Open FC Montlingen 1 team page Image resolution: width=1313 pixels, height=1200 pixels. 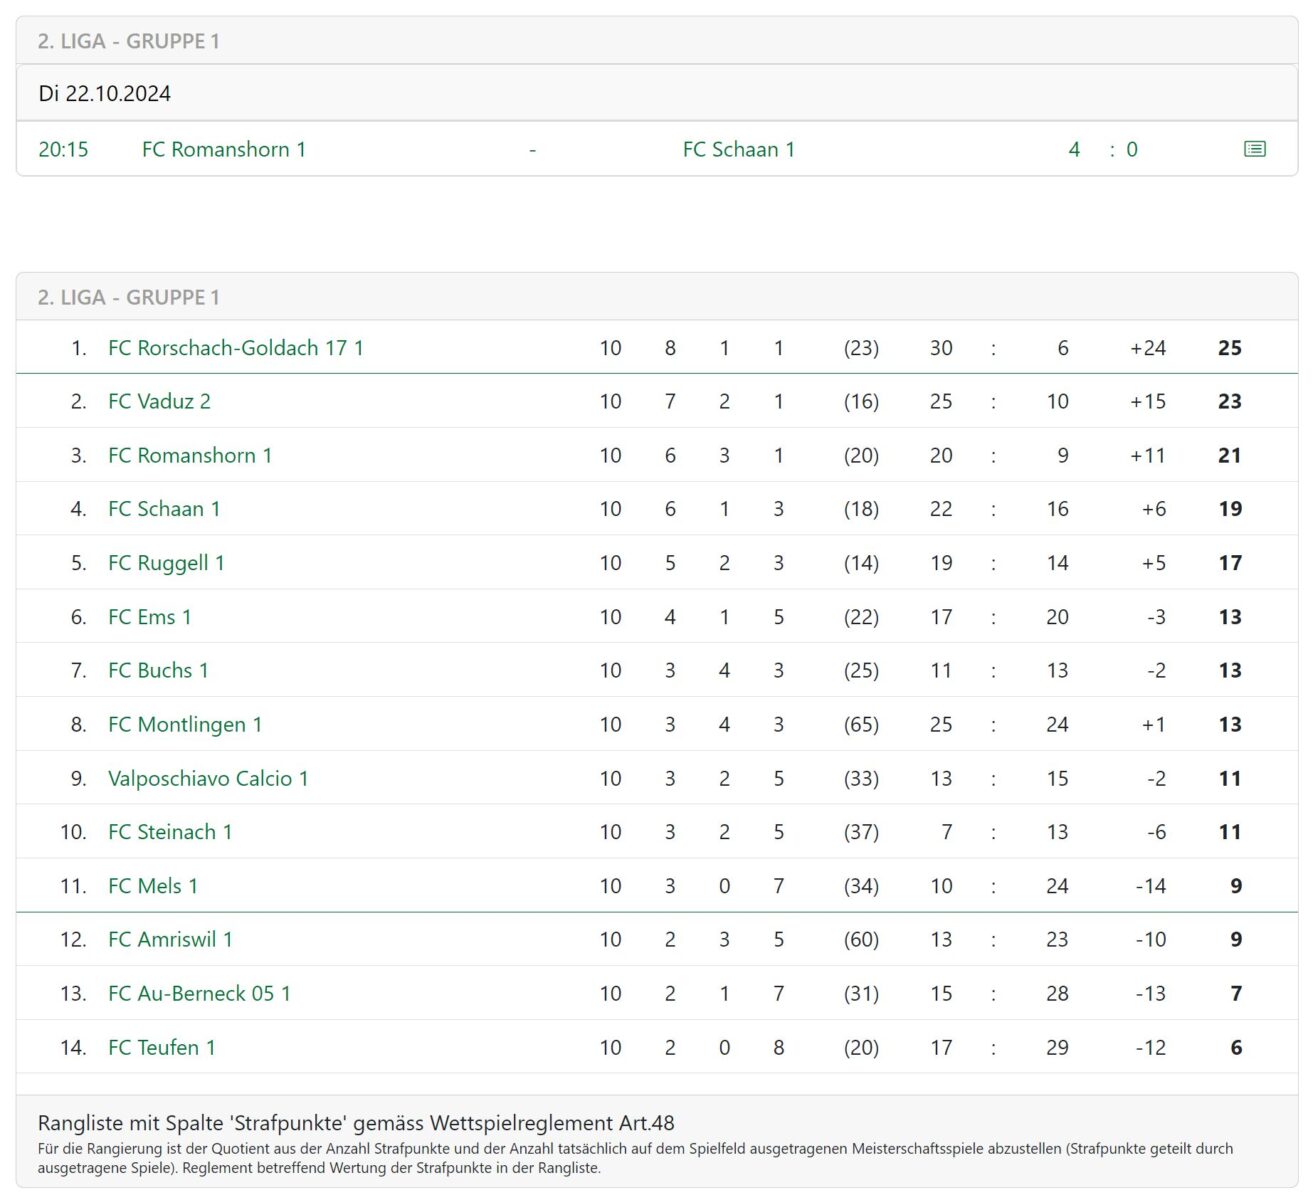coord(185,724)
